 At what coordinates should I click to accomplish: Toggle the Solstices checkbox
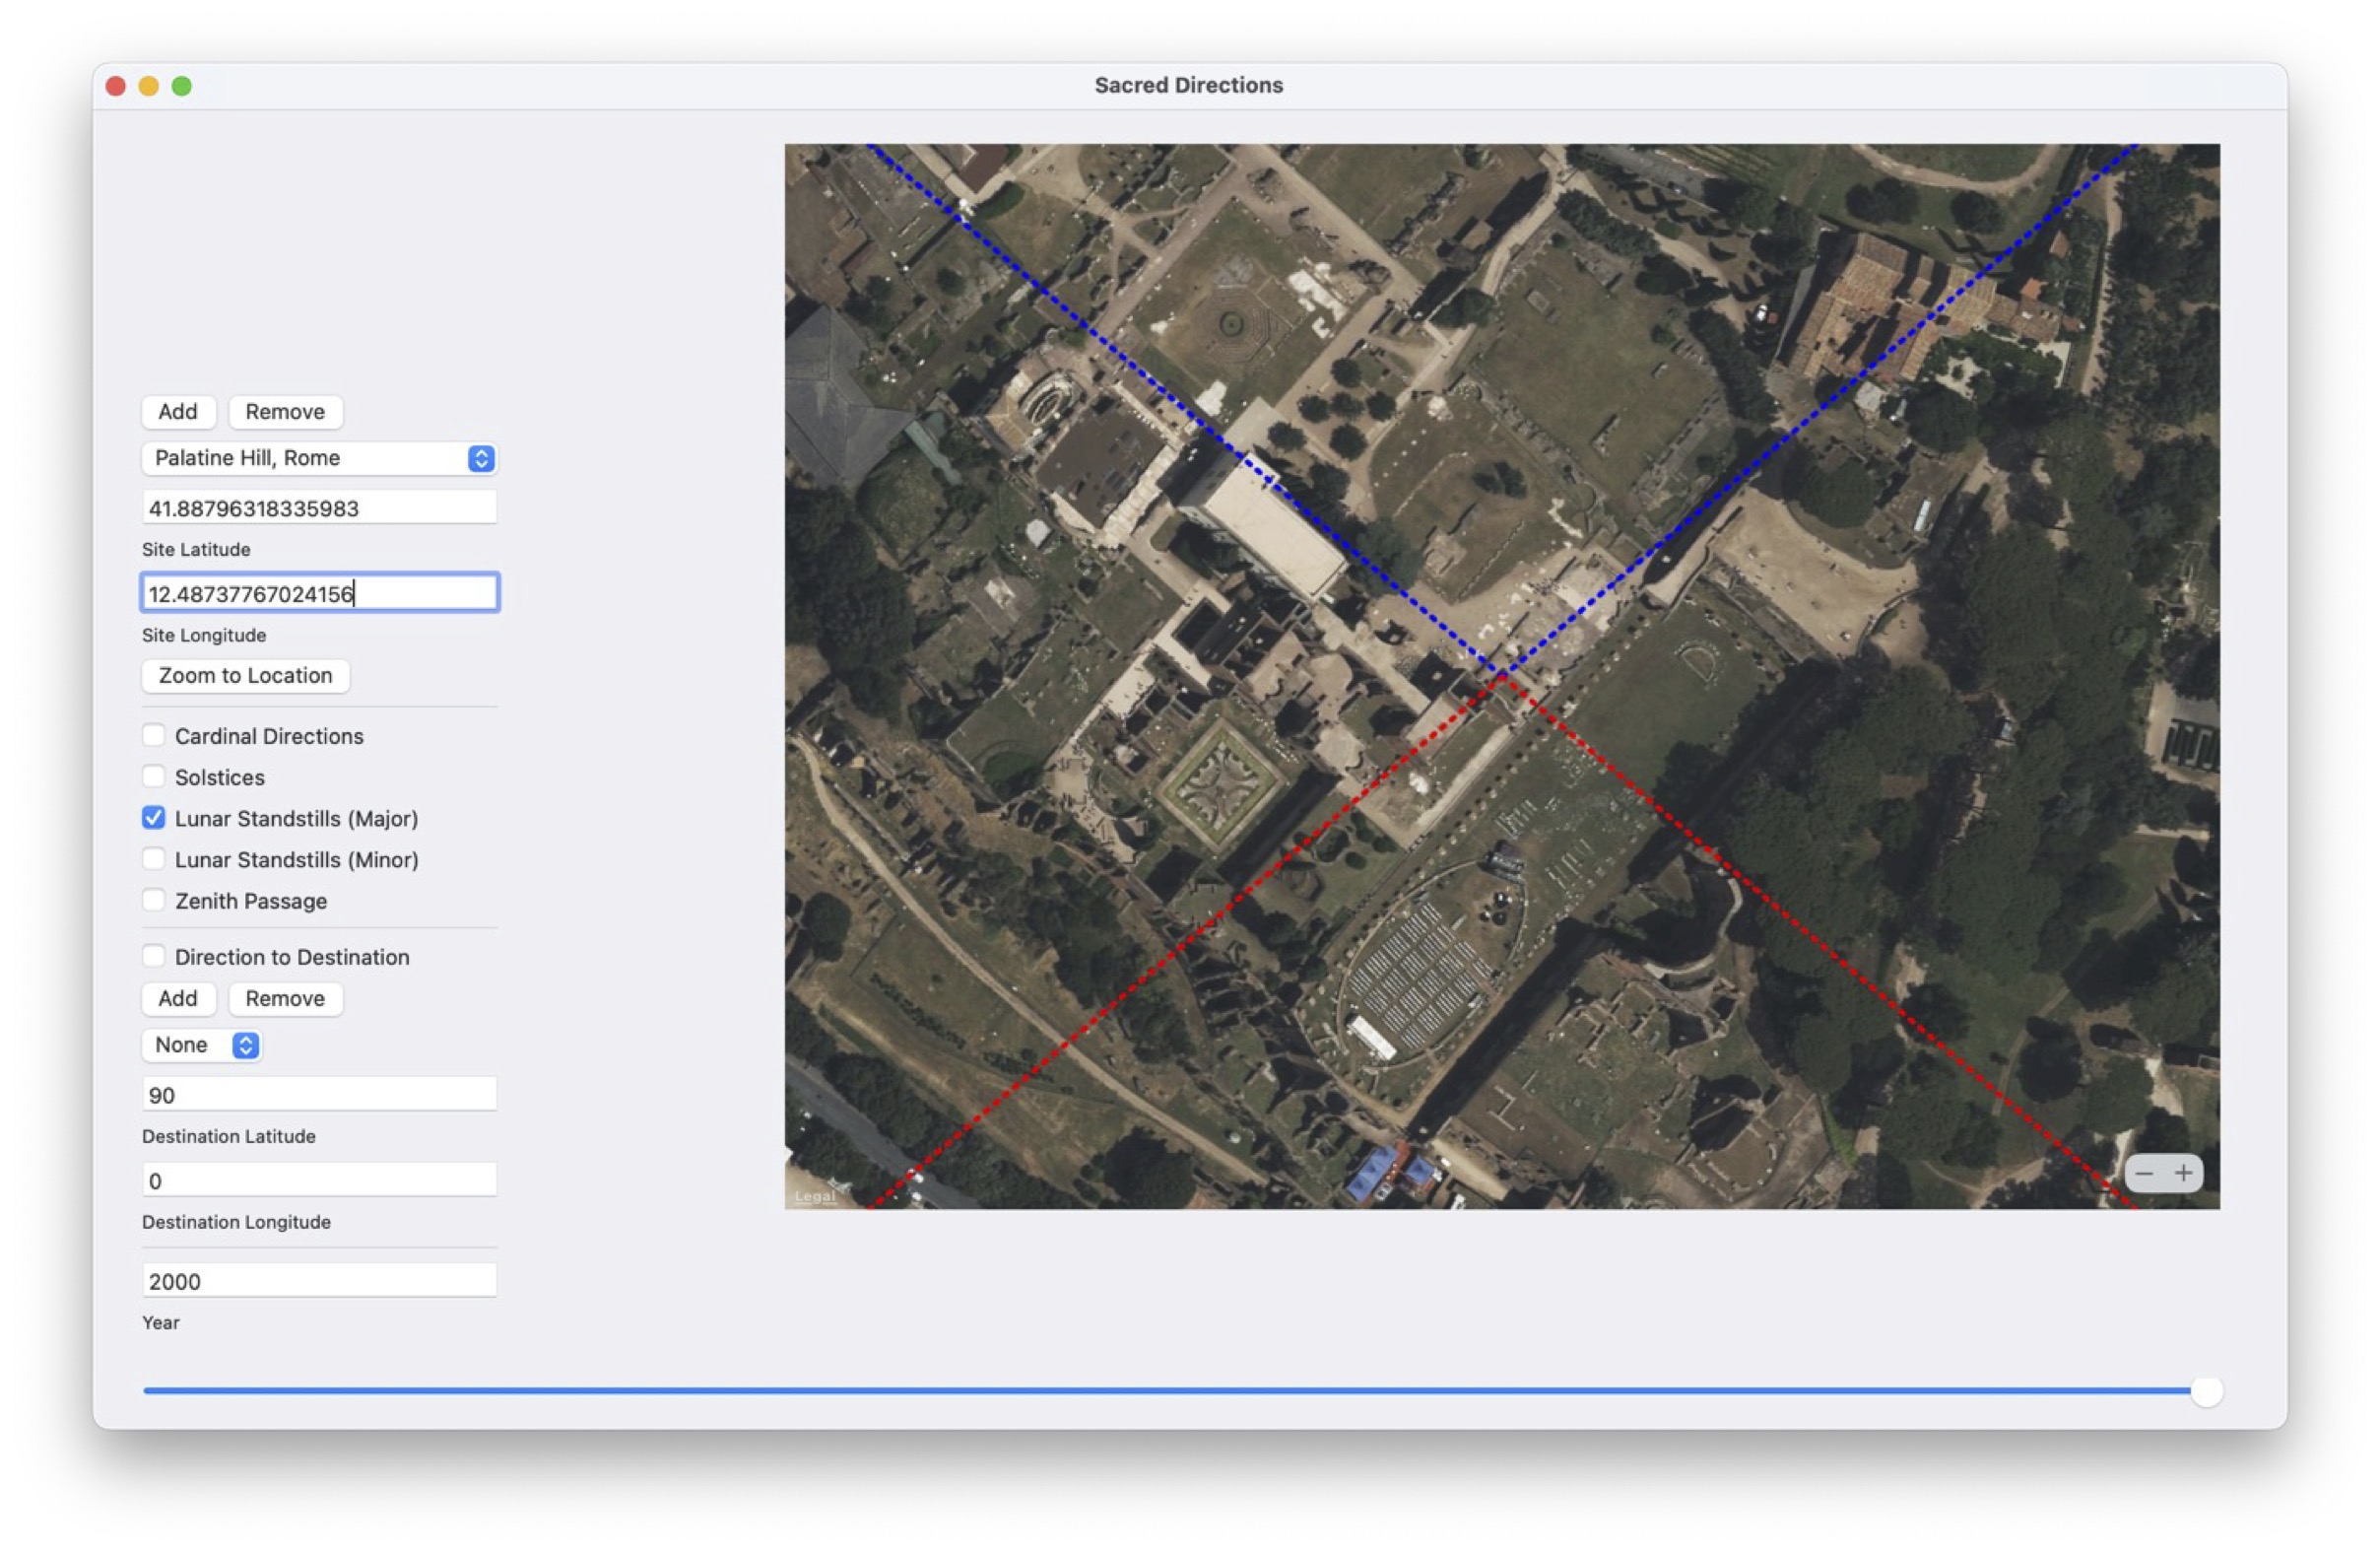154,777
